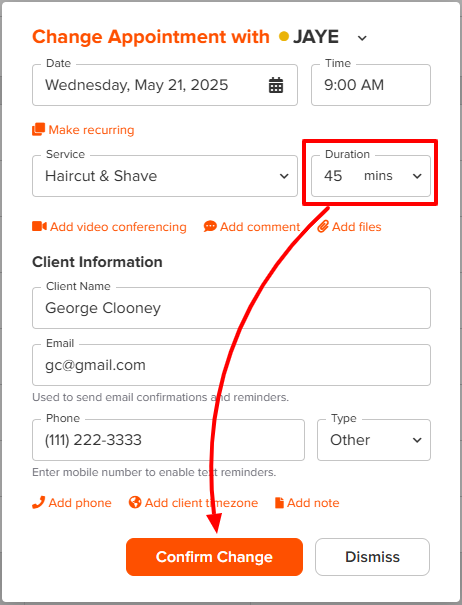Click the Email field gc@gmail.com
The image size is (462, 605).
click(x=231, y=365)
